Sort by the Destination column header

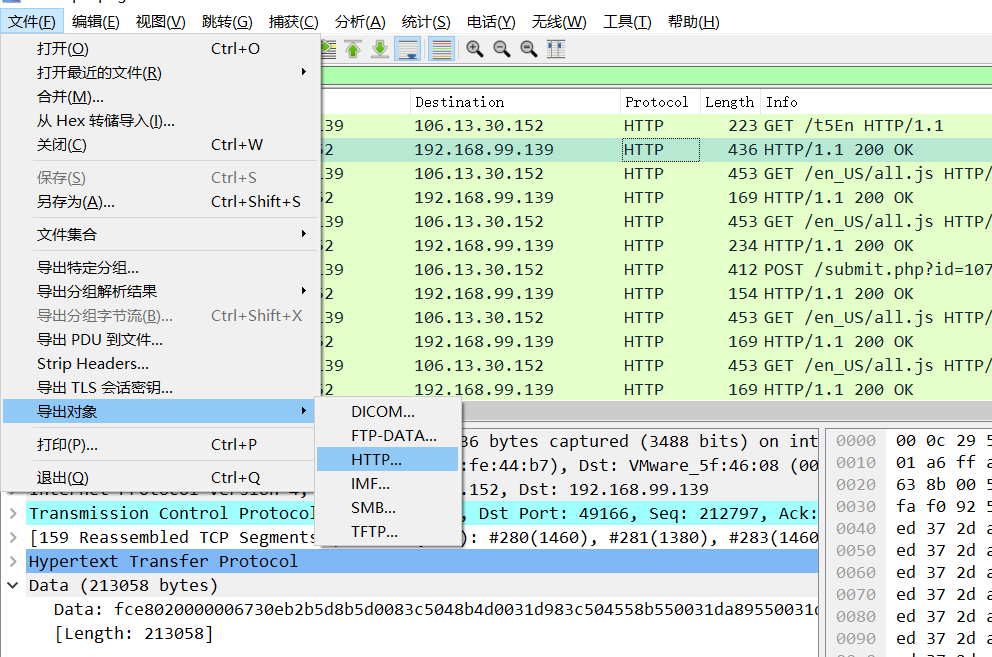(459, 102)
